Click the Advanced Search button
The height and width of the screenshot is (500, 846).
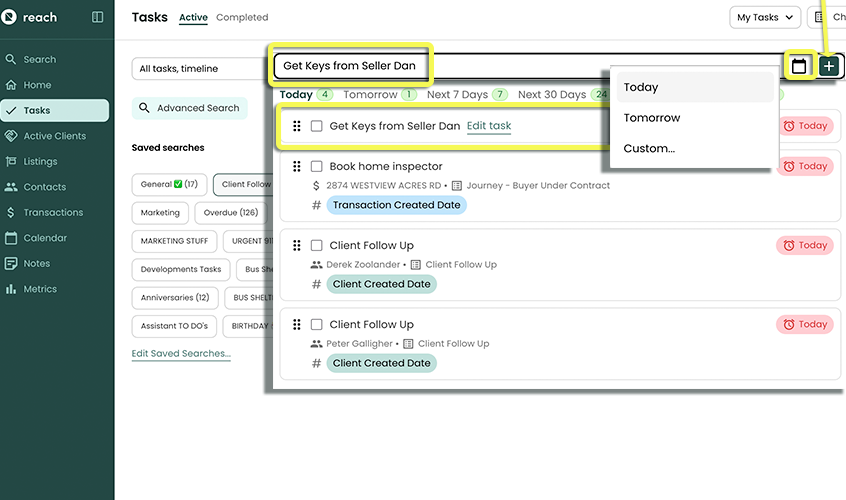[x=189, y=108]
